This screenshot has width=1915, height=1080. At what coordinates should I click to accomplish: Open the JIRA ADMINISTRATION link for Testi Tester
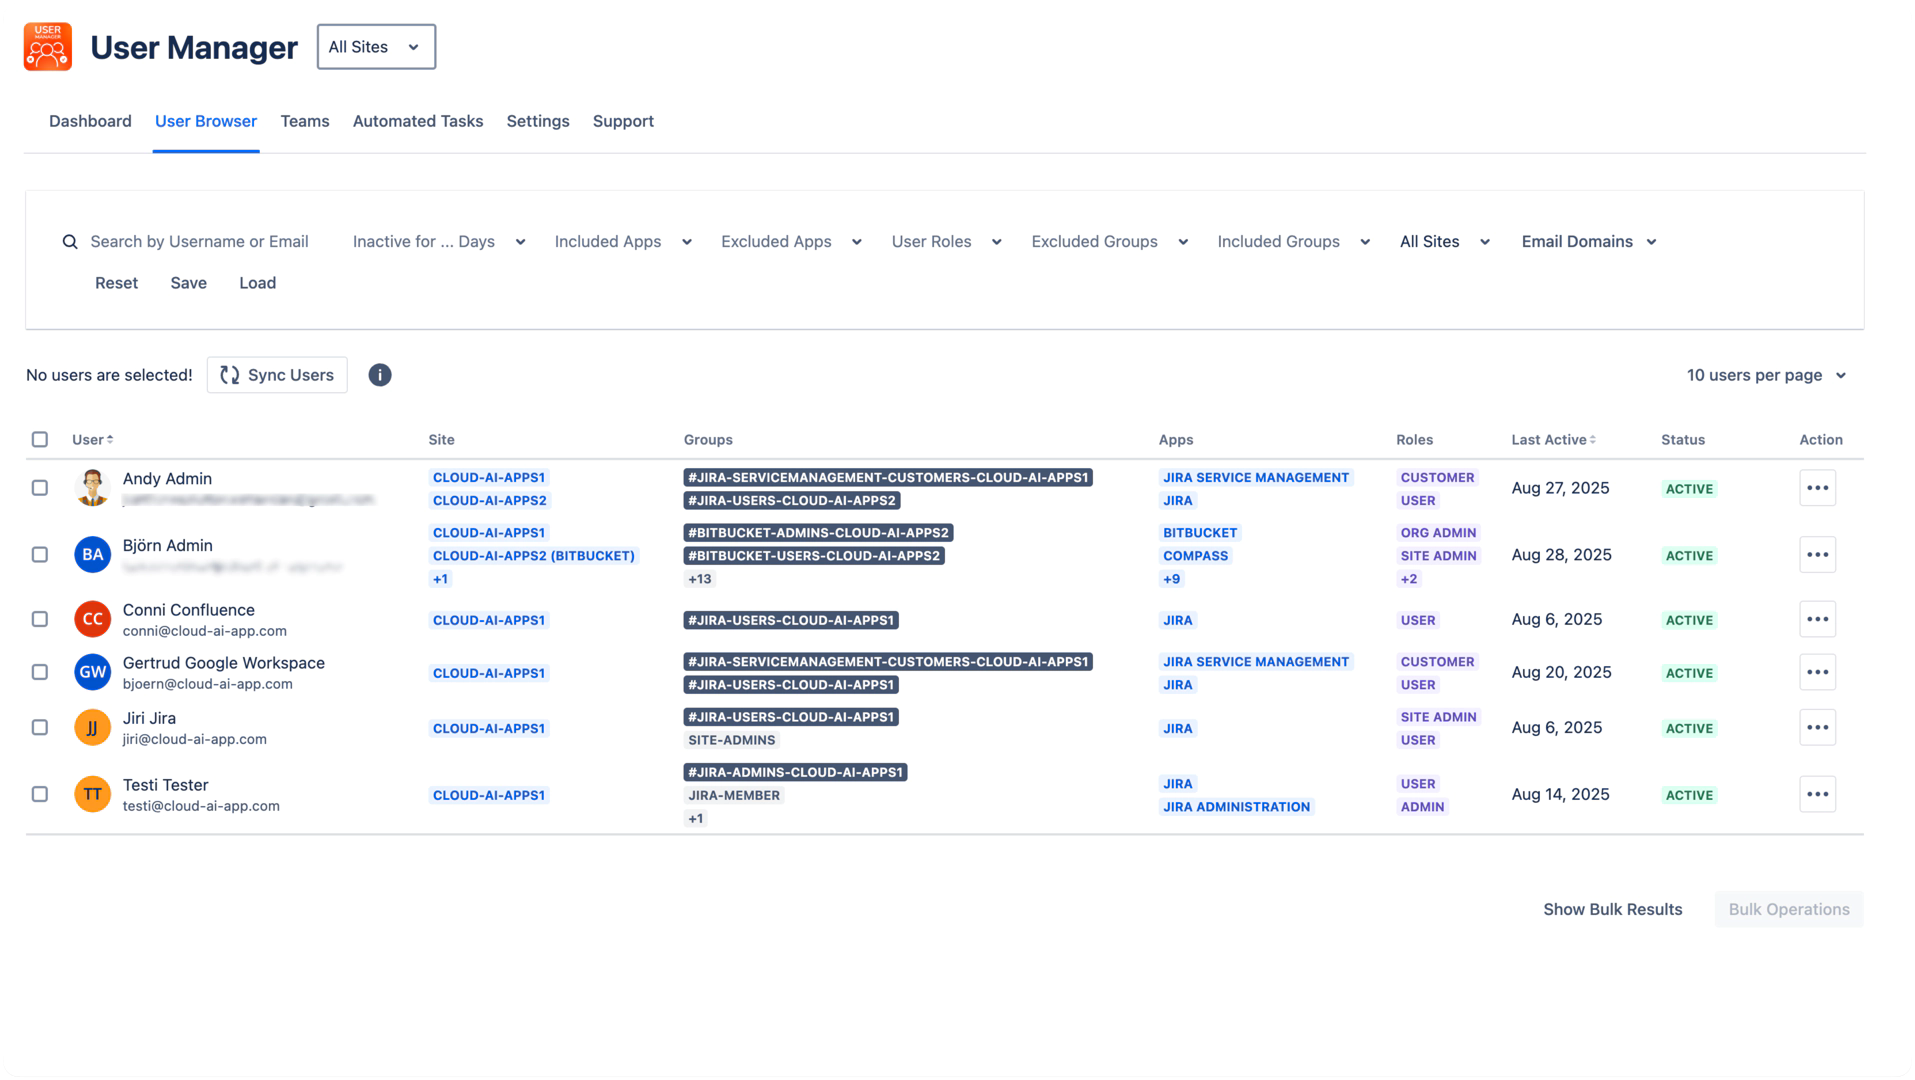[1236, 806]
